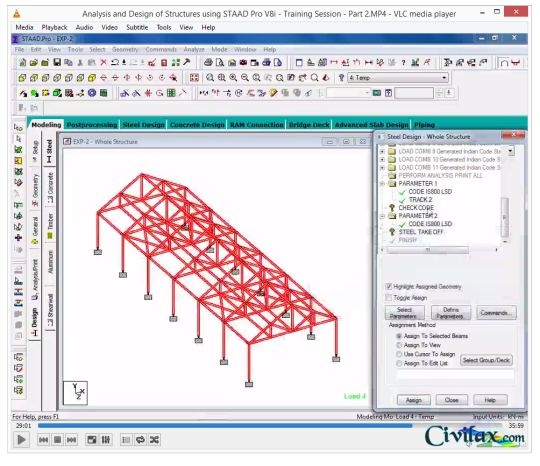The width and height of the screenshot is (540, 466).
Task: Click the question mark icon in top toolbar
Action: click(403, 62)
